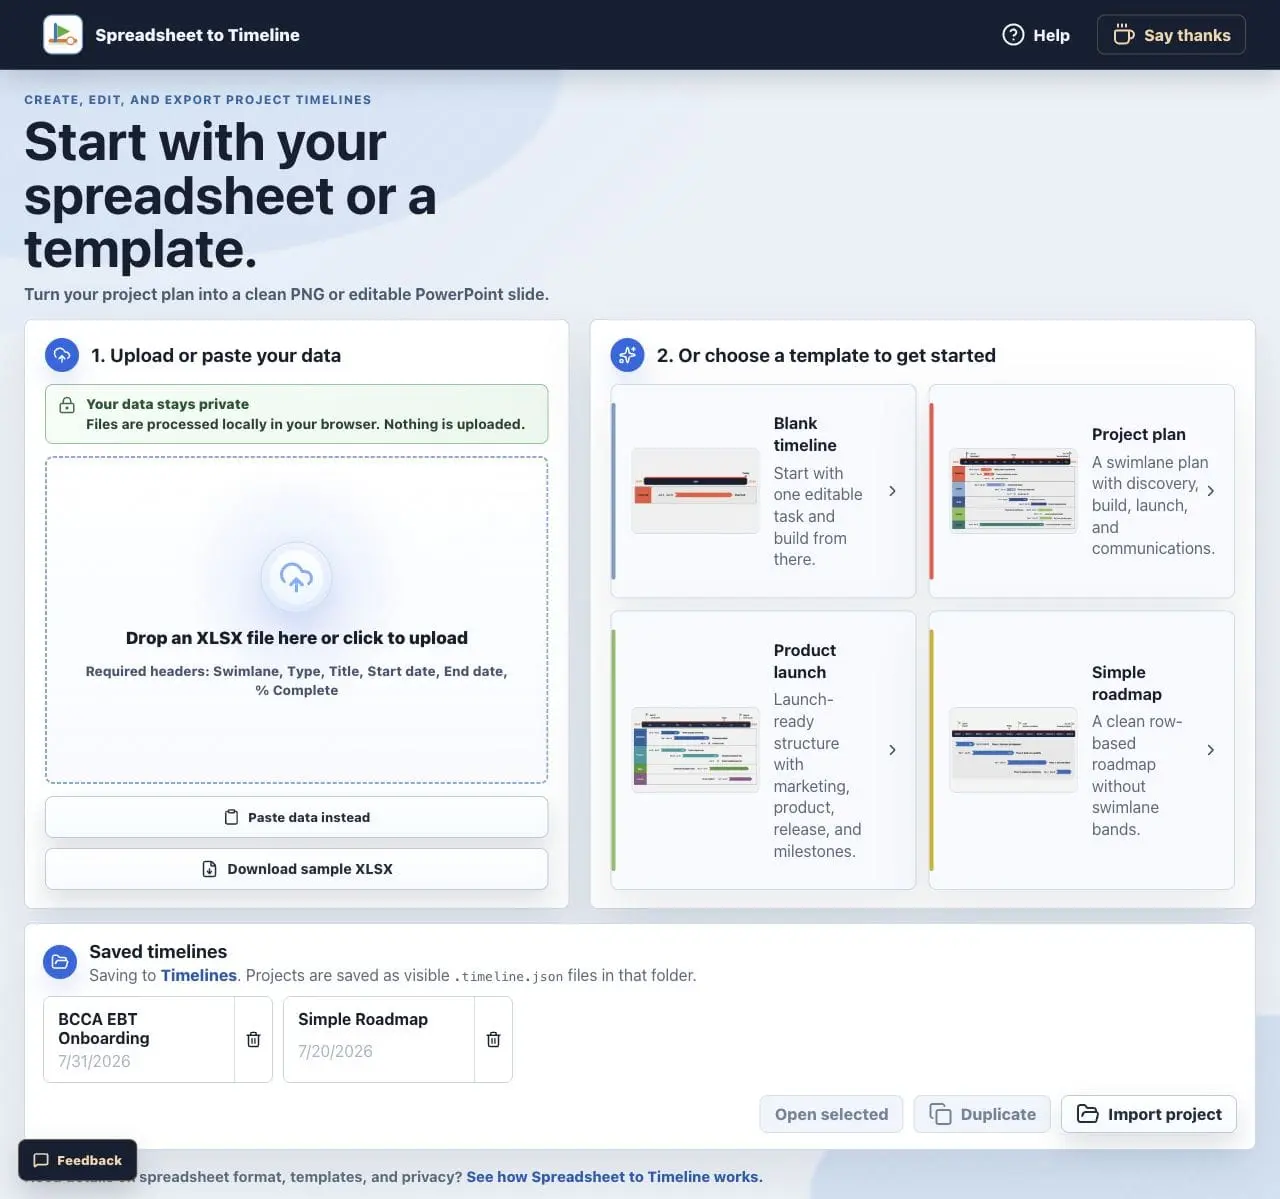The image size is (1280, 1199).
Task: Click the lock icon in privacy notice
Action: 67,405
